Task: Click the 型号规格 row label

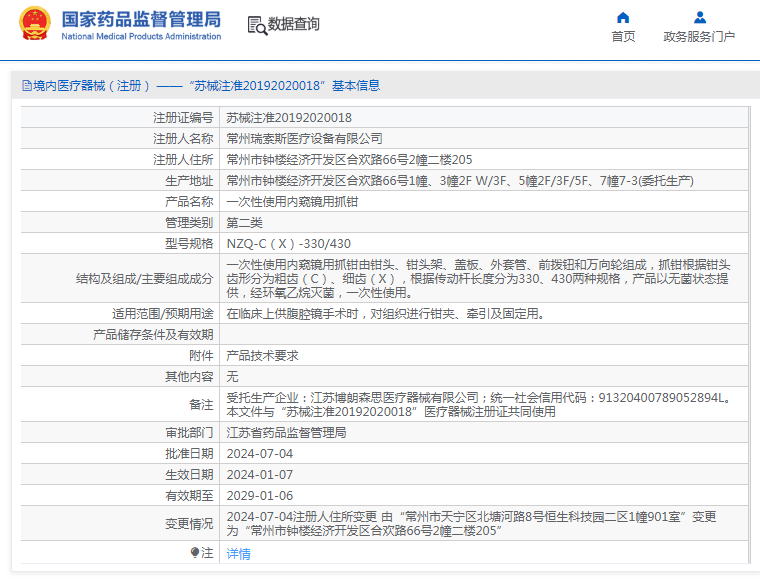Action: coord(189,244)
